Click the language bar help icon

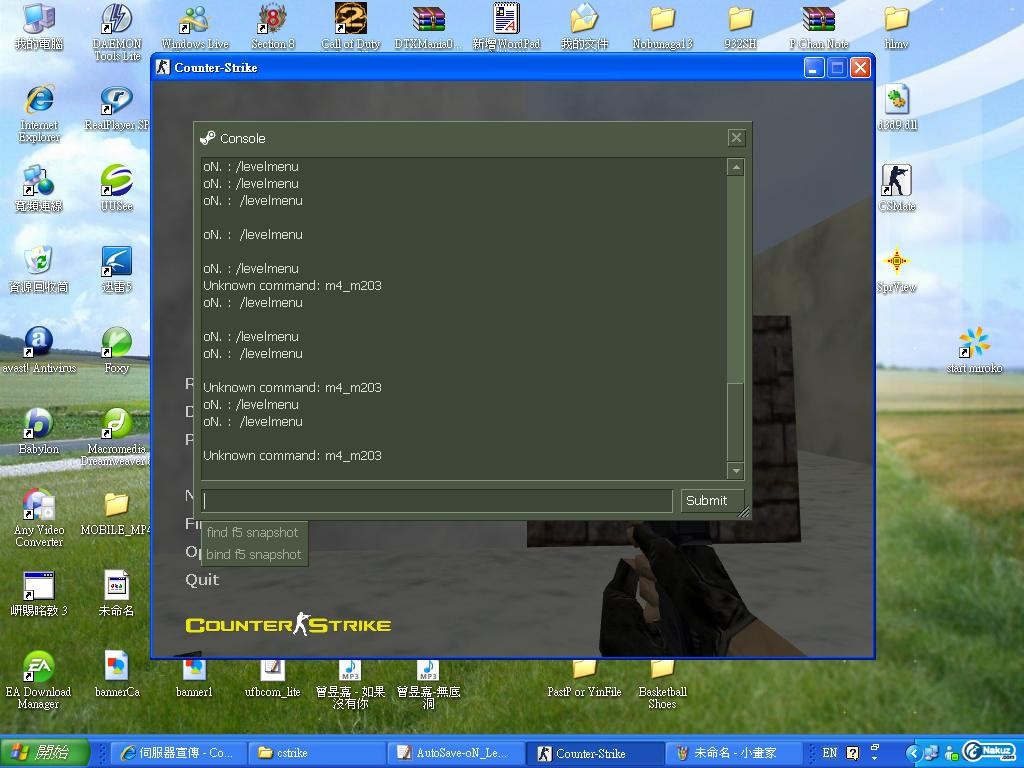[x=852, y=753]
